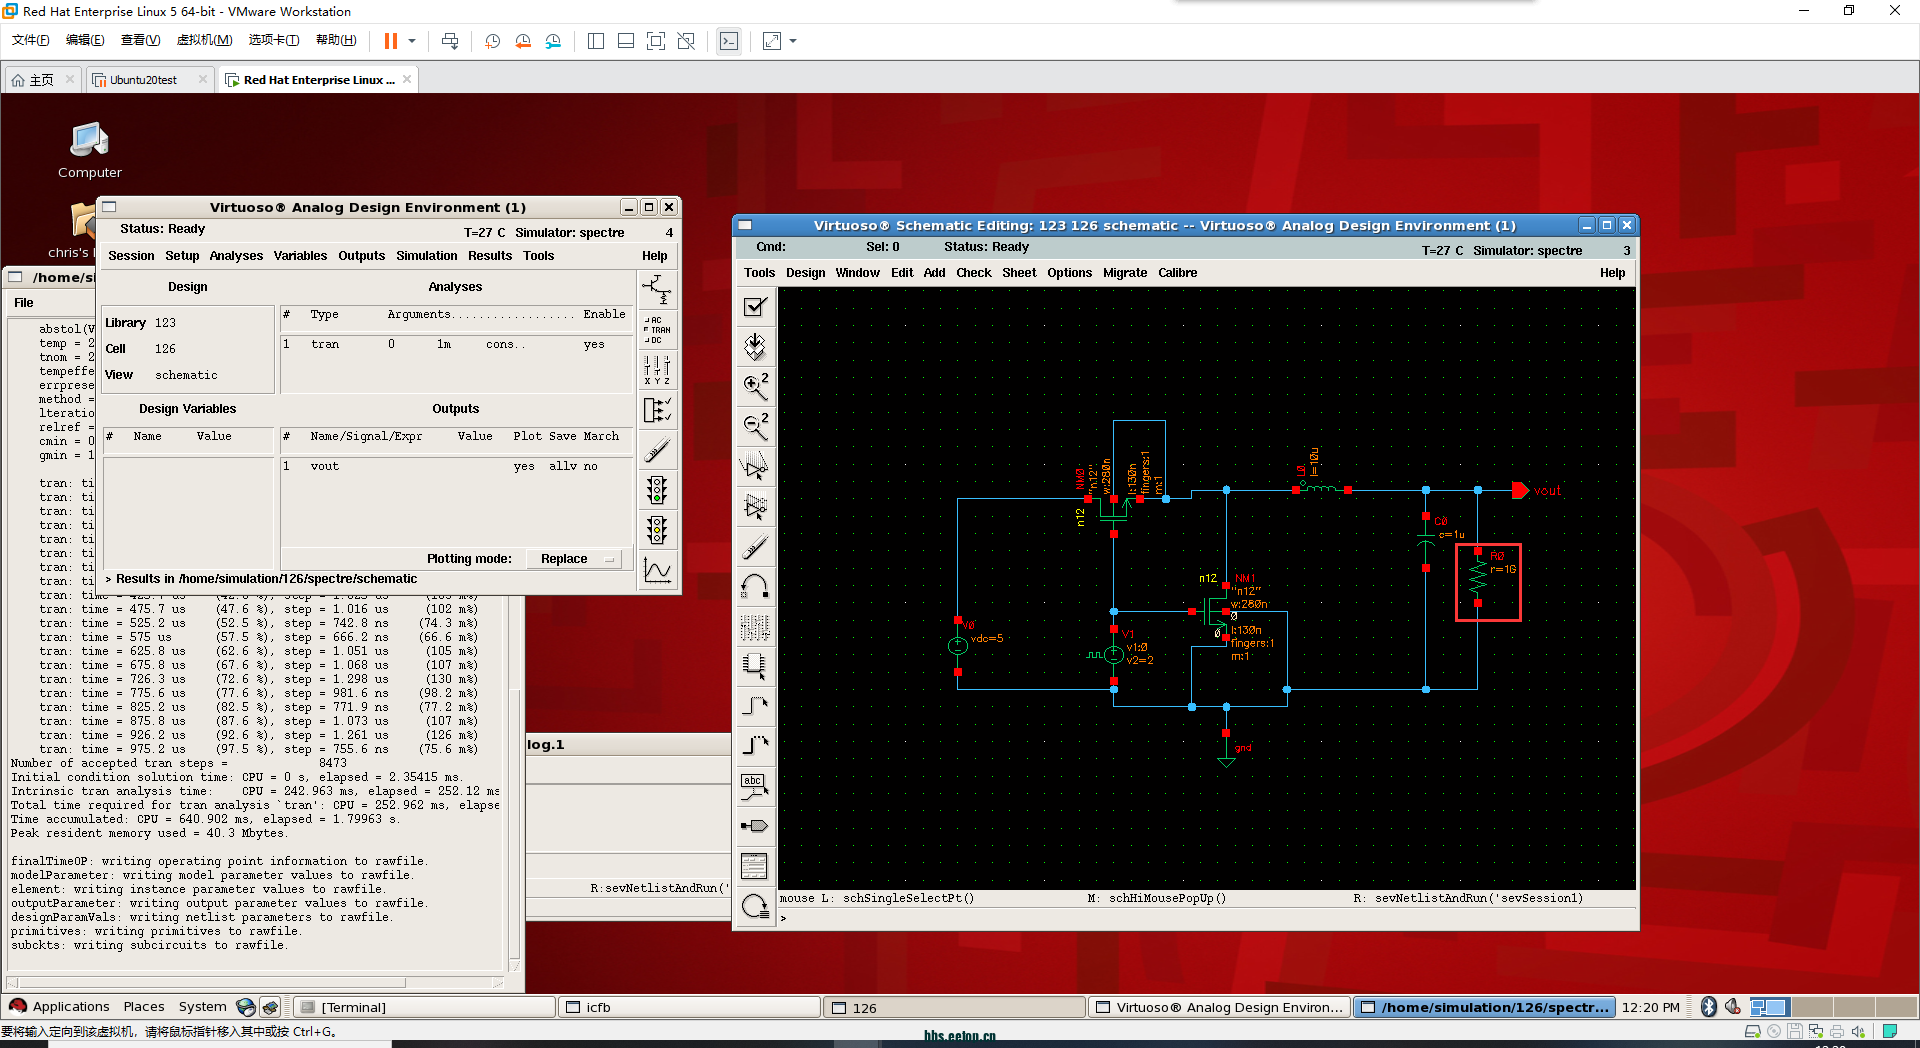Select tran analysis row in Analyses table
This screenshot has height=1048, width=1920.
click(455, 344)
